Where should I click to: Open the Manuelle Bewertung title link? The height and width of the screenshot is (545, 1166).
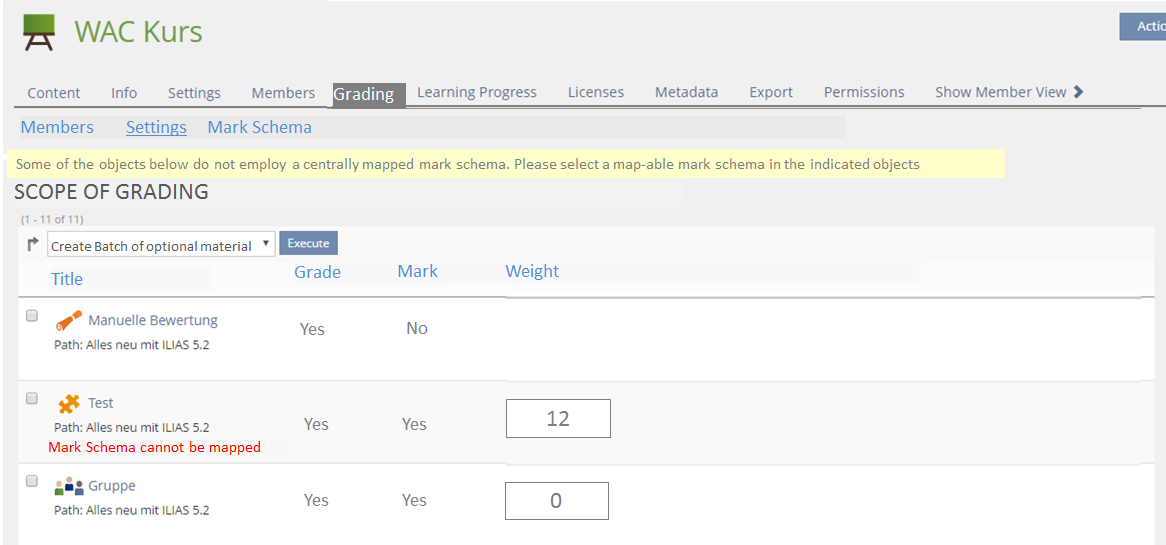pos(152,320)
